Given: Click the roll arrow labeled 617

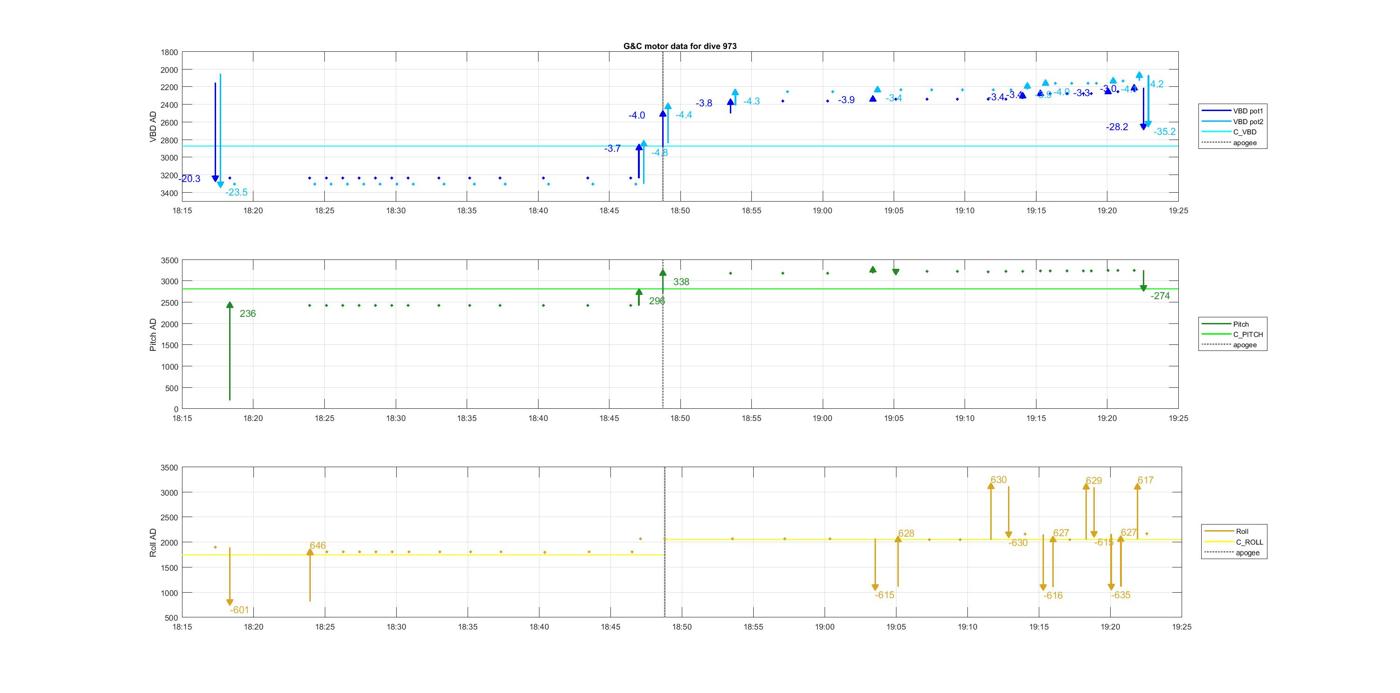Looking at the screenshot, I should (1137, 511).
